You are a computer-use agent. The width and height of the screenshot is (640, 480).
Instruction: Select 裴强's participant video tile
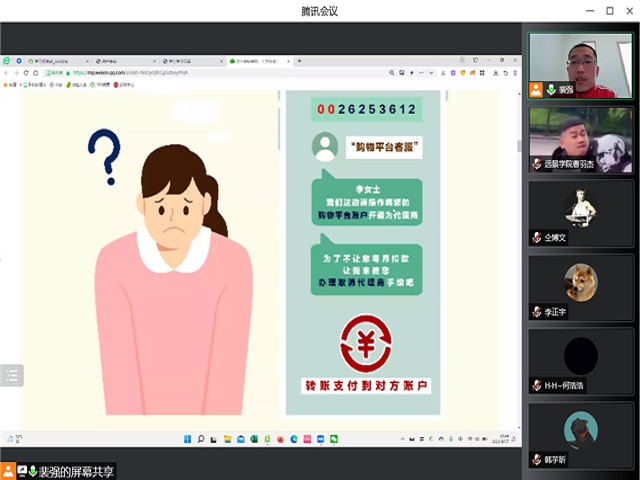[x=580, y=66]
